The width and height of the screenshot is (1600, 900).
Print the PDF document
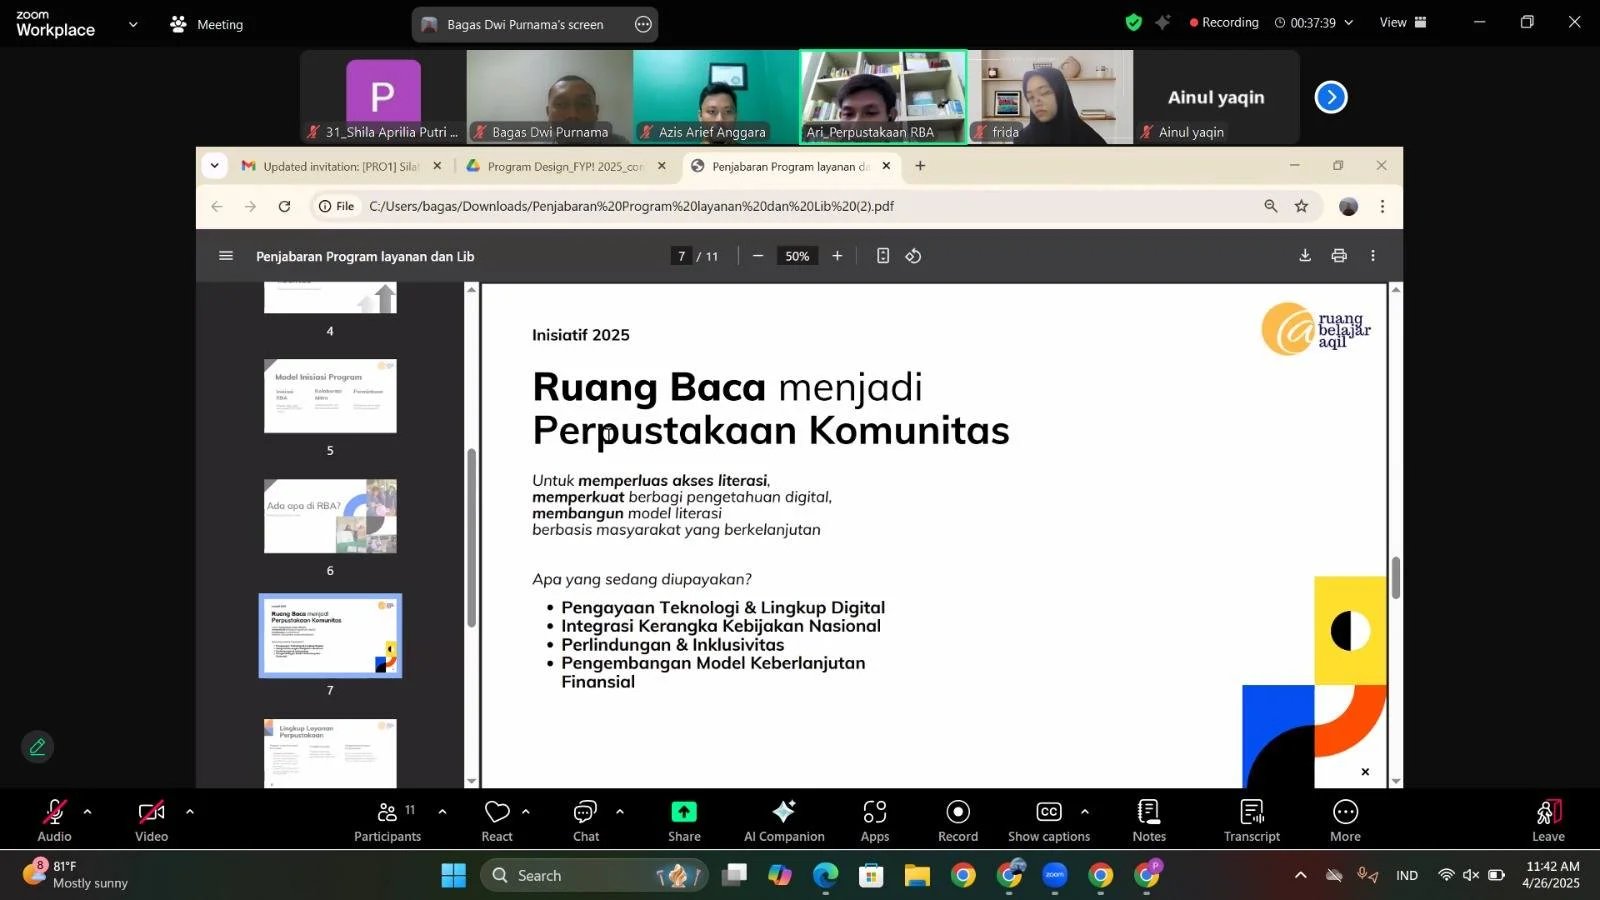pos(1339,256)
